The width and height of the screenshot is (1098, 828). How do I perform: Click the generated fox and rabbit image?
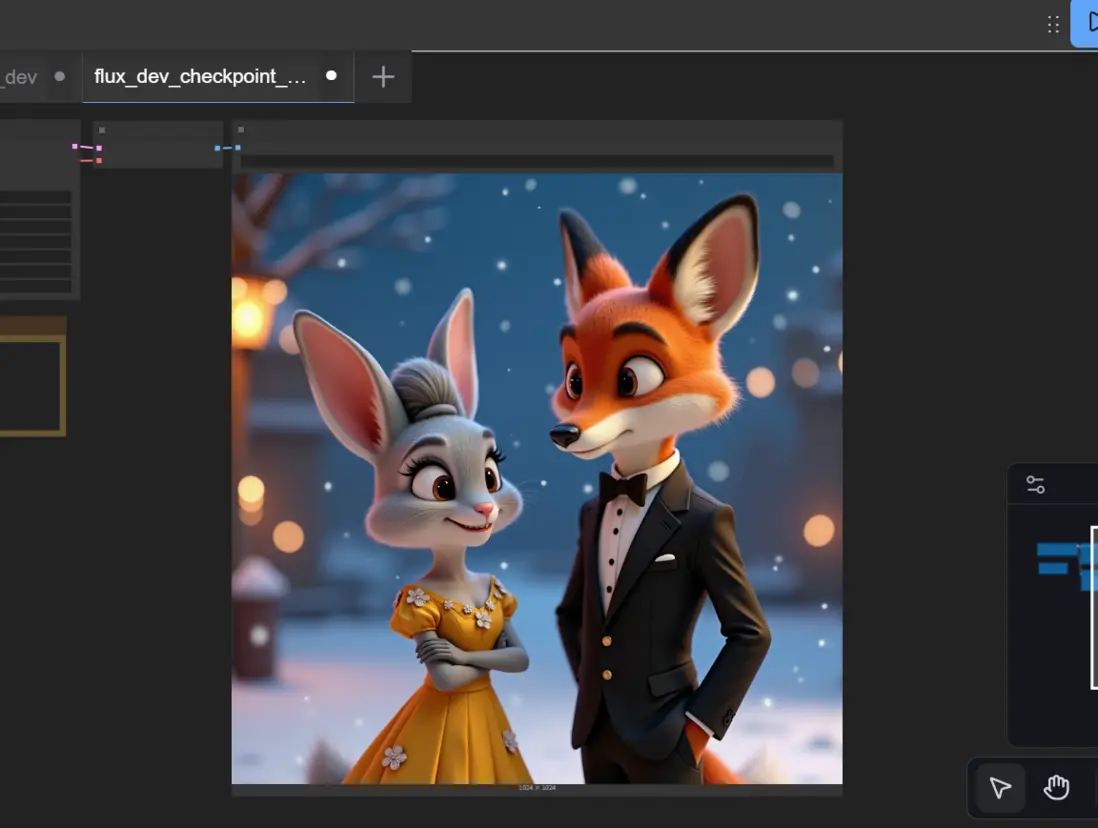click(537, 478)
